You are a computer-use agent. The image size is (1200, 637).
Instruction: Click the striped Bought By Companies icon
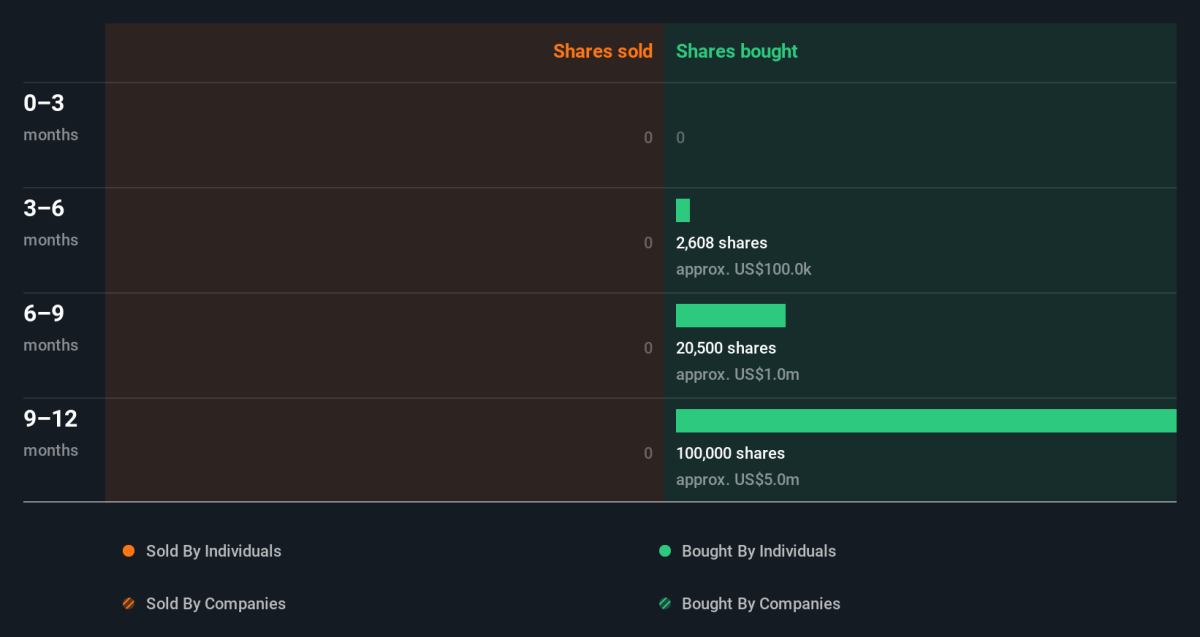tap(665, 604)
